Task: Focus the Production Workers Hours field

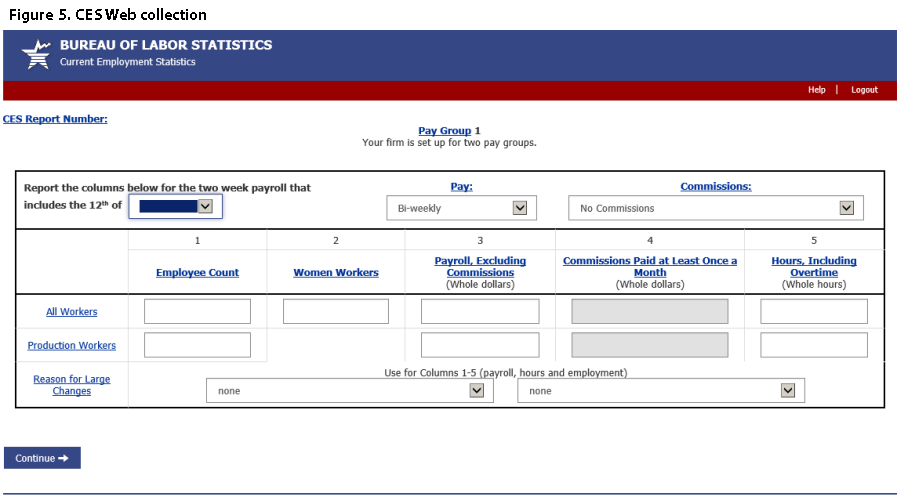Action: coord(814,345)
